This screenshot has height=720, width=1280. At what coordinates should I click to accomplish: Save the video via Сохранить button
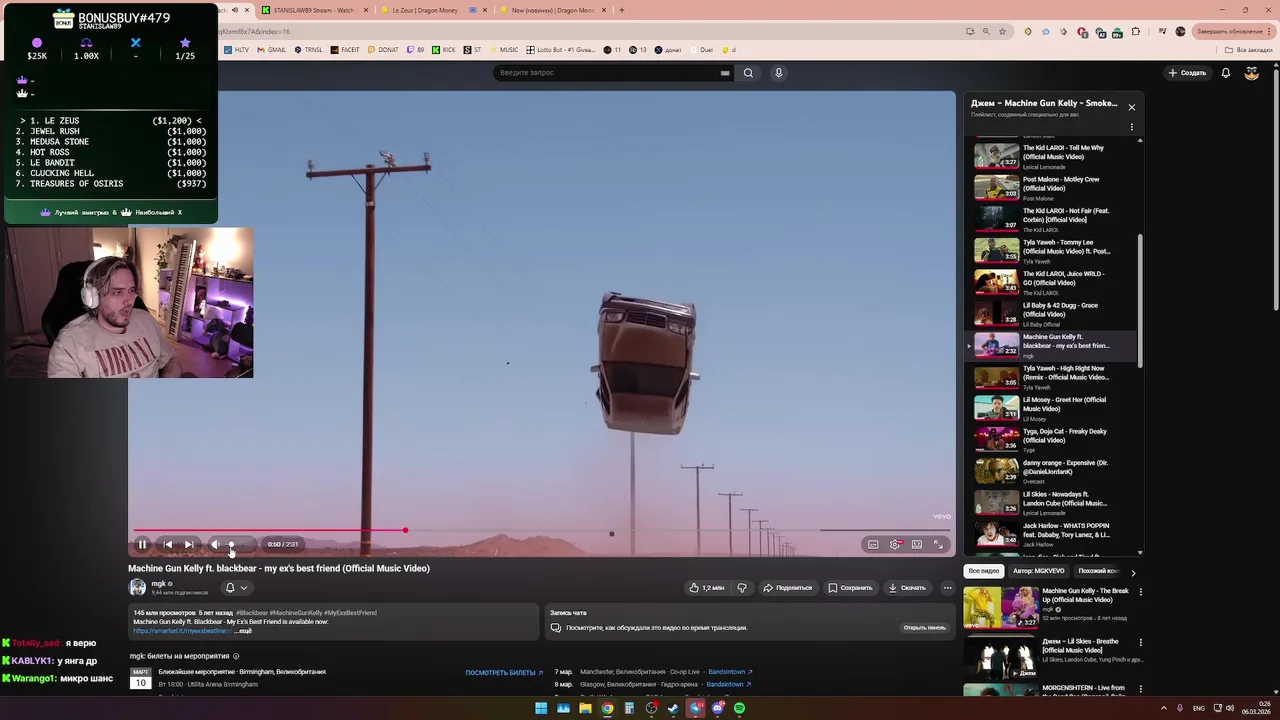pos(851,588)
